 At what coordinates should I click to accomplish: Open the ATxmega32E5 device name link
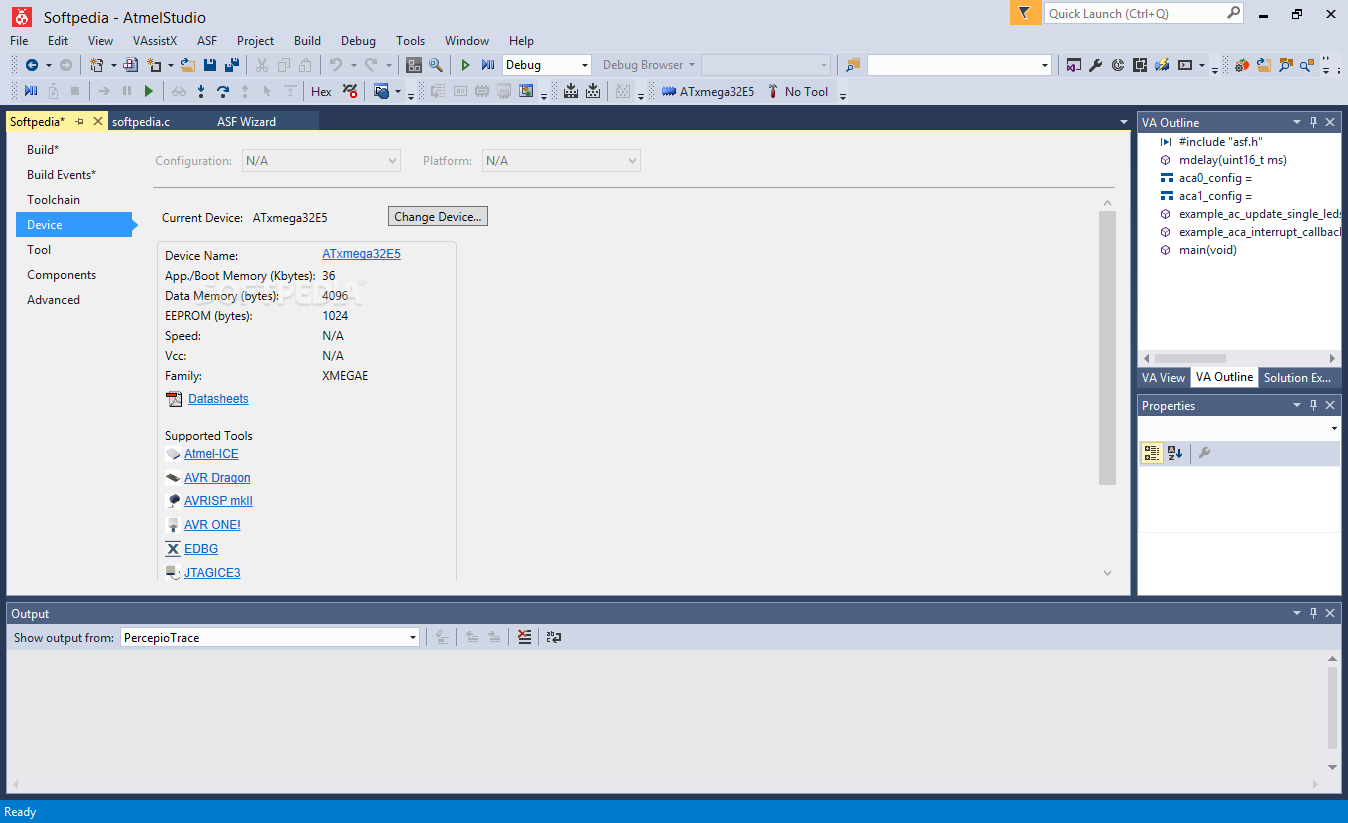[x=361, y=254]
